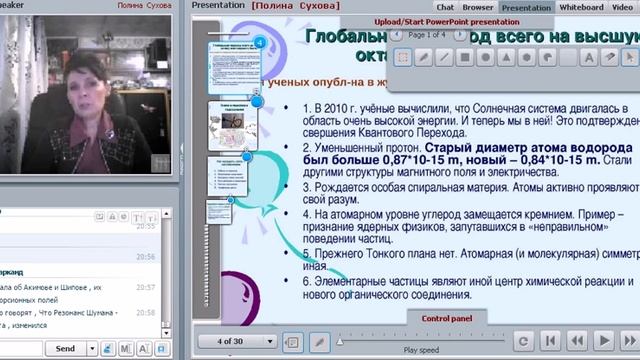Select the rectangle shape tool
640x360 pixels.
click(x=465, y=57)
